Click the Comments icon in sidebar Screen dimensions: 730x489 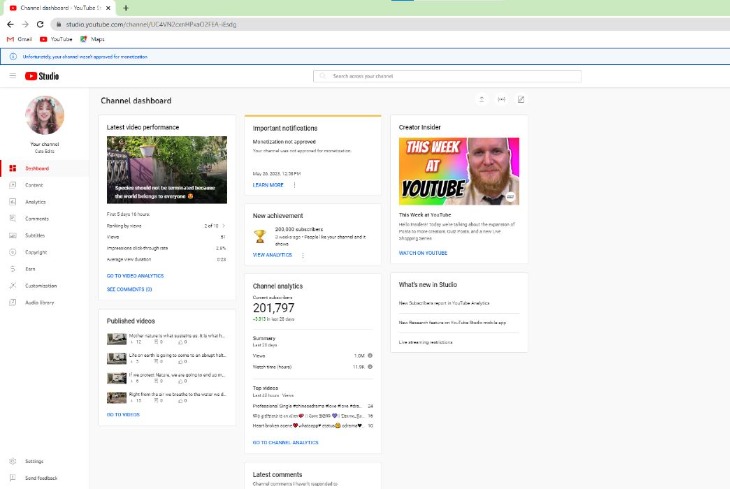point(13,218)
